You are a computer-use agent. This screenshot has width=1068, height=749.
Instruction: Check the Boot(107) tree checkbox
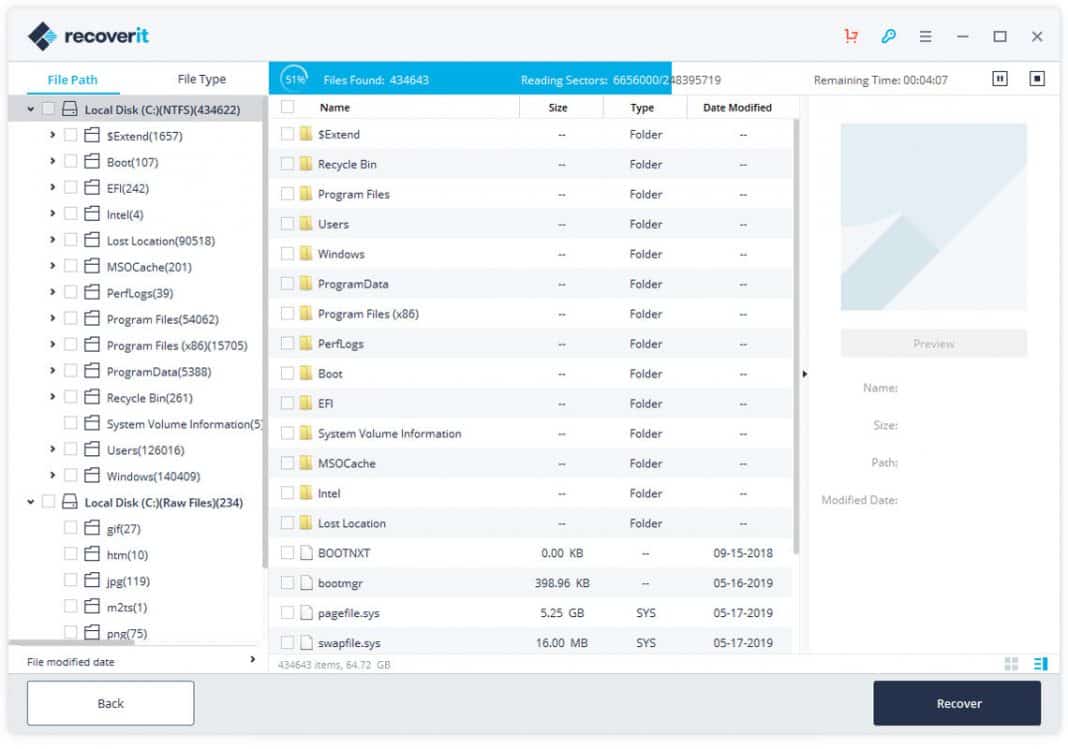click(x=70, y=161)
